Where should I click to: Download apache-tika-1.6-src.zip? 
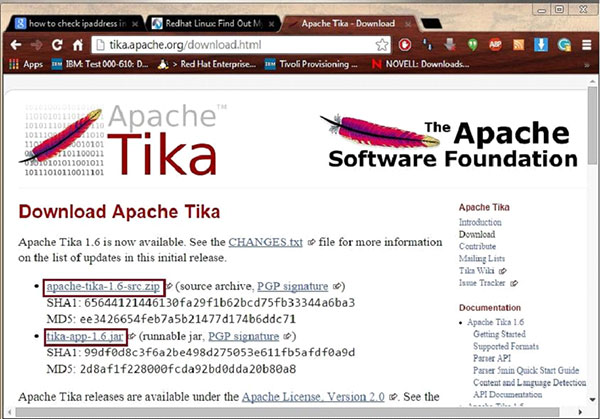[104, 287]
